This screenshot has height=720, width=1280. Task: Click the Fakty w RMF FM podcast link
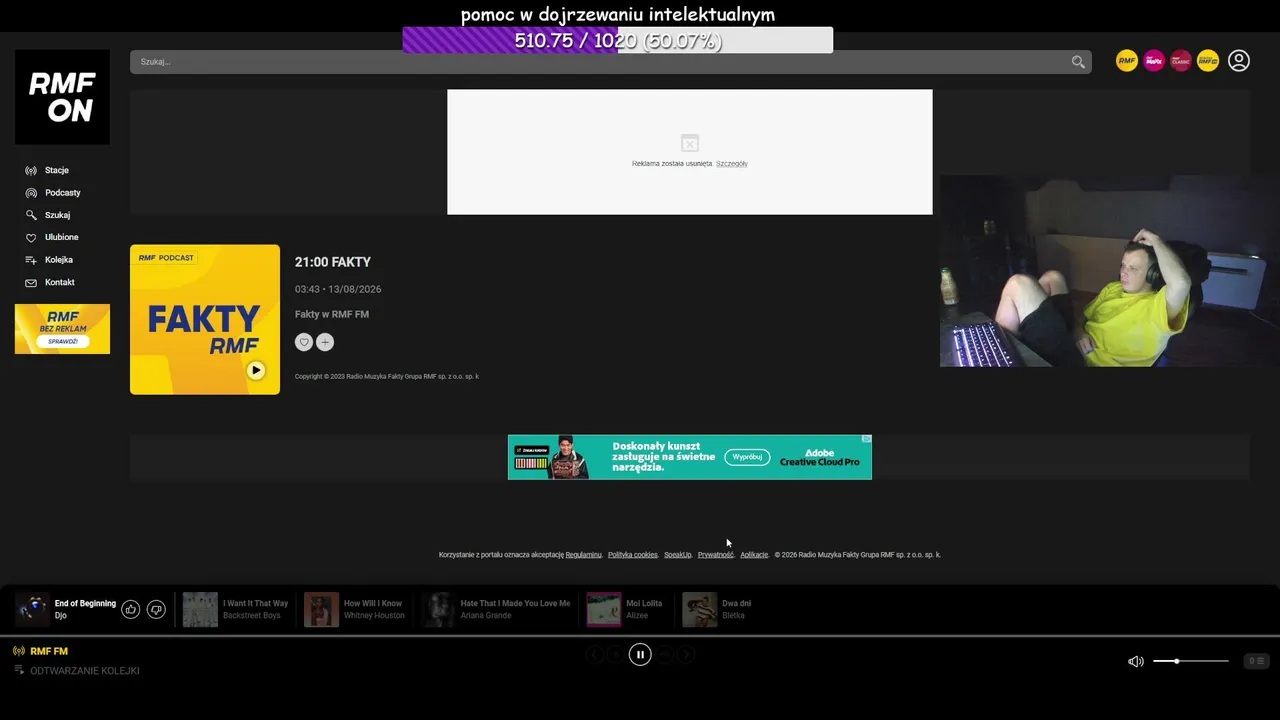click(x=332, y=314)
